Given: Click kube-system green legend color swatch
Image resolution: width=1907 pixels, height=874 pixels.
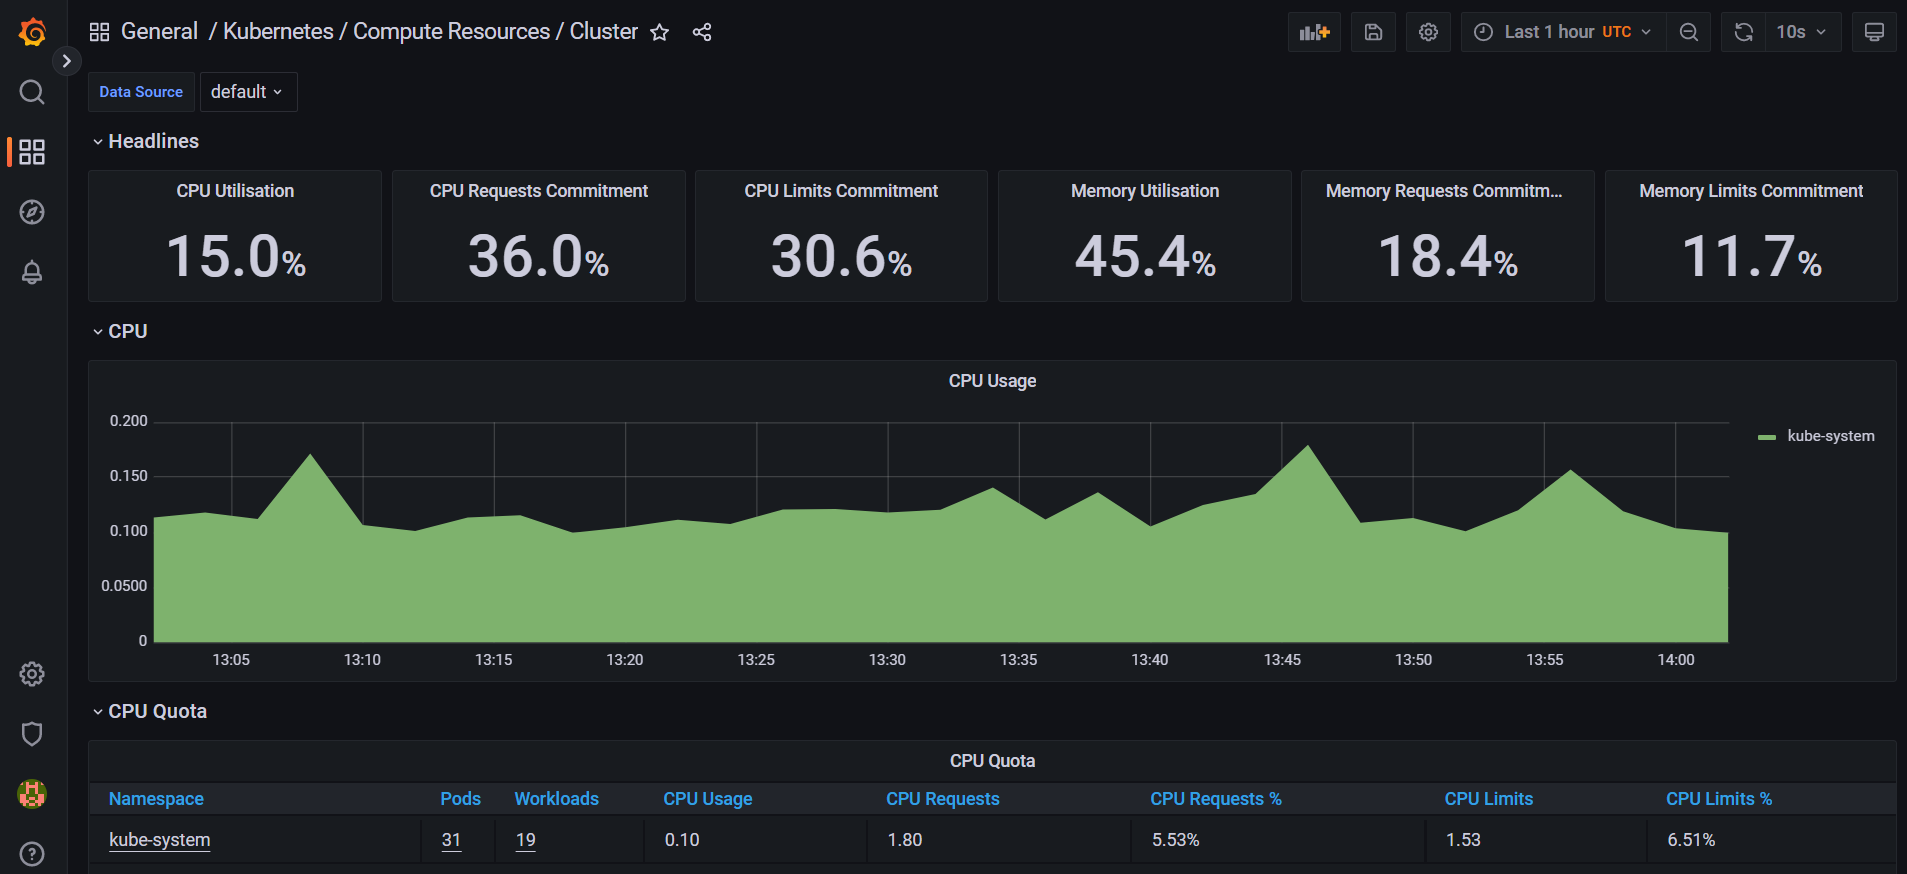Looking at the screenshot, I should [1767, 437].
